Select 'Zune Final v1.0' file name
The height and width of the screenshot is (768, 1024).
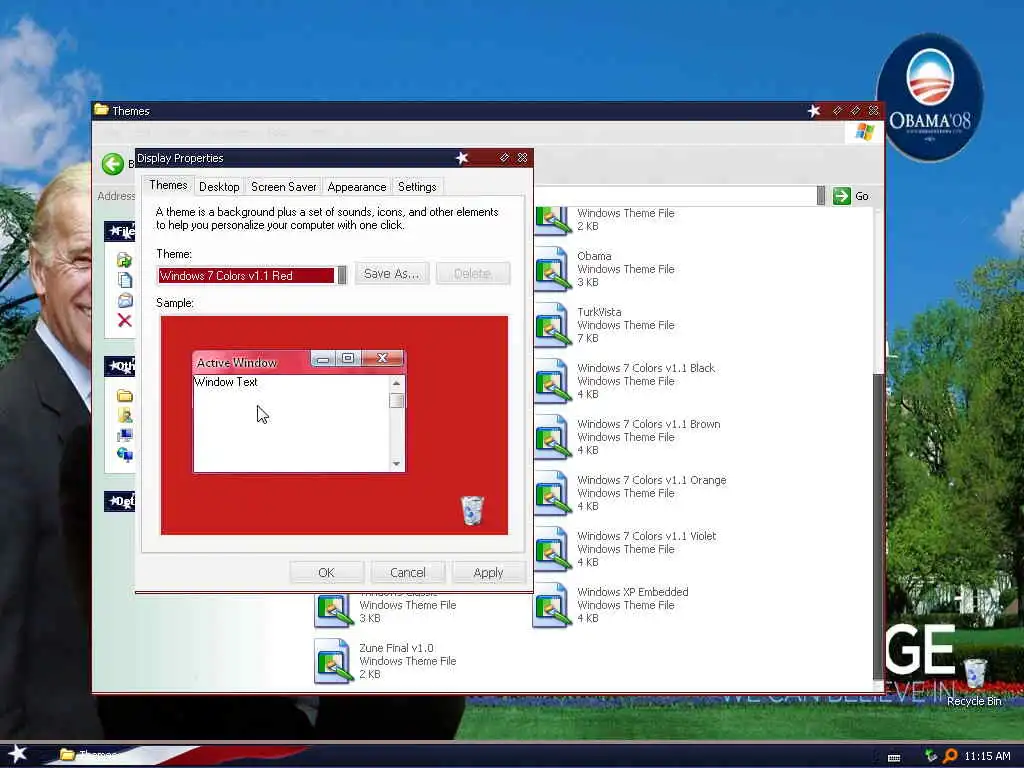click(396, 648)
